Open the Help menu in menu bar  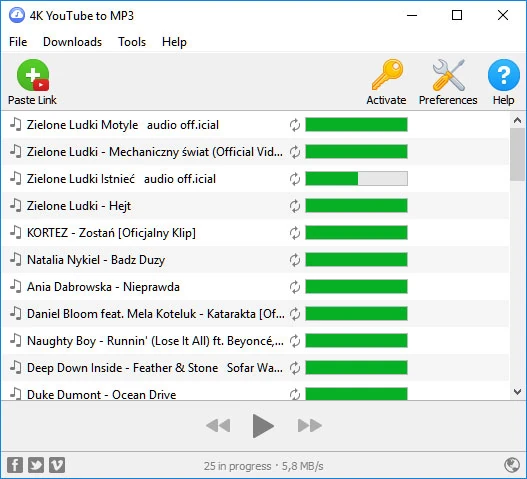(x=174, y=42)
